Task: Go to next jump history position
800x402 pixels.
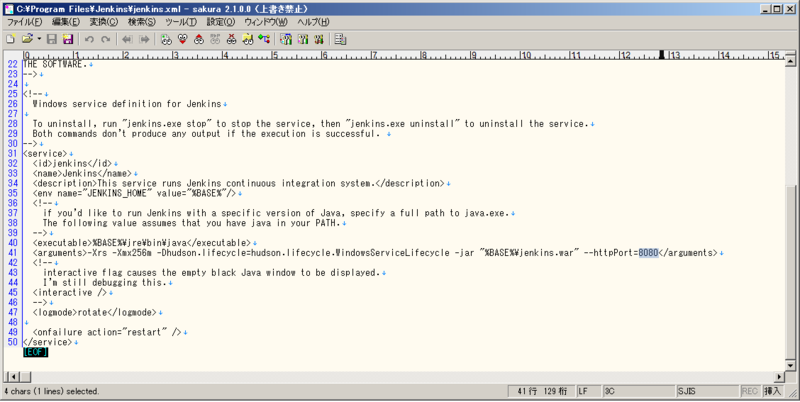Action: pyautogui.click(x=144, y=39)
